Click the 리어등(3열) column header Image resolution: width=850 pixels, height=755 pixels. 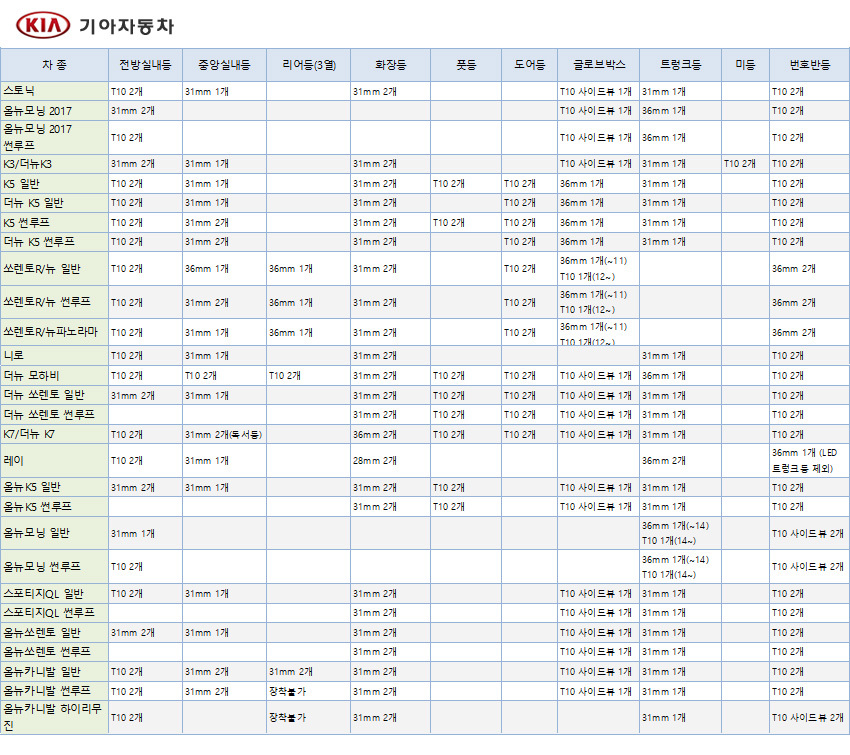coord(308,65)
